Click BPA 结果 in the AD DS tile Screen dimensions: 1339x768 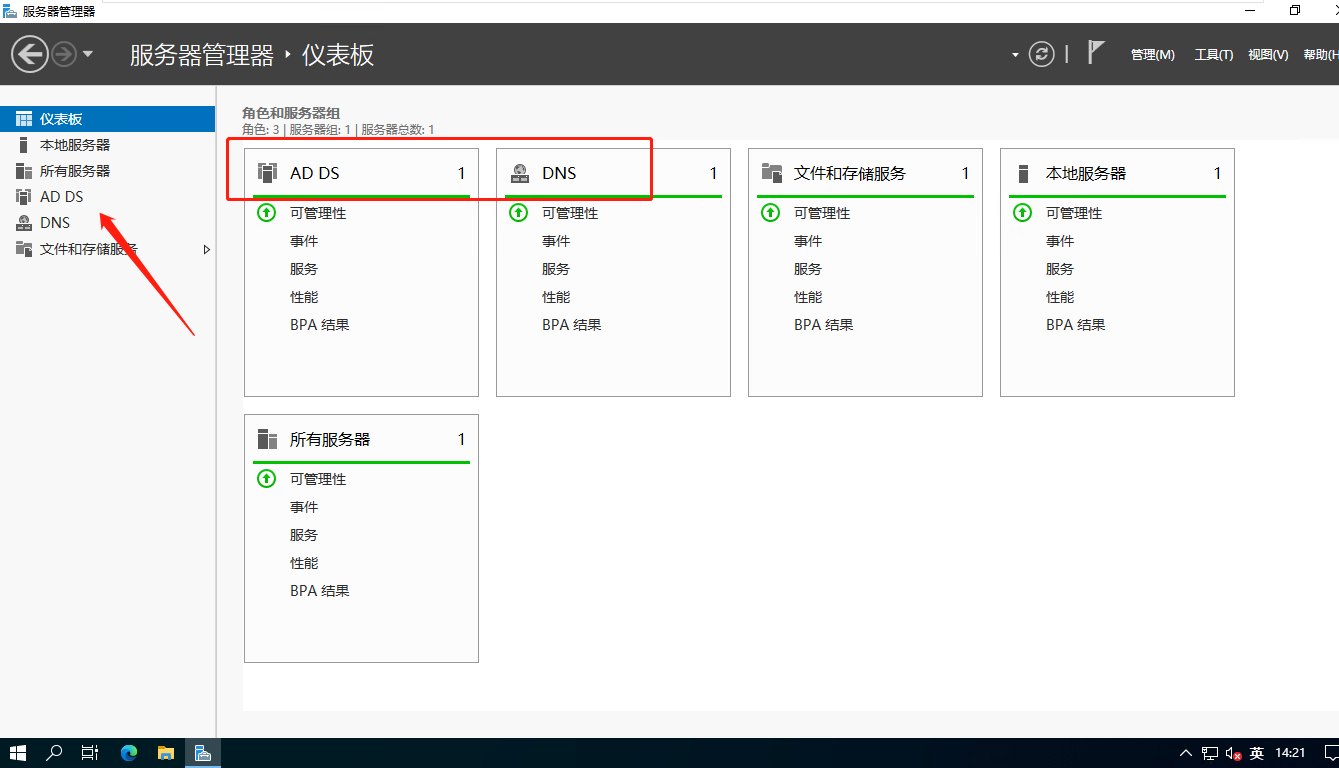(319, 325)
